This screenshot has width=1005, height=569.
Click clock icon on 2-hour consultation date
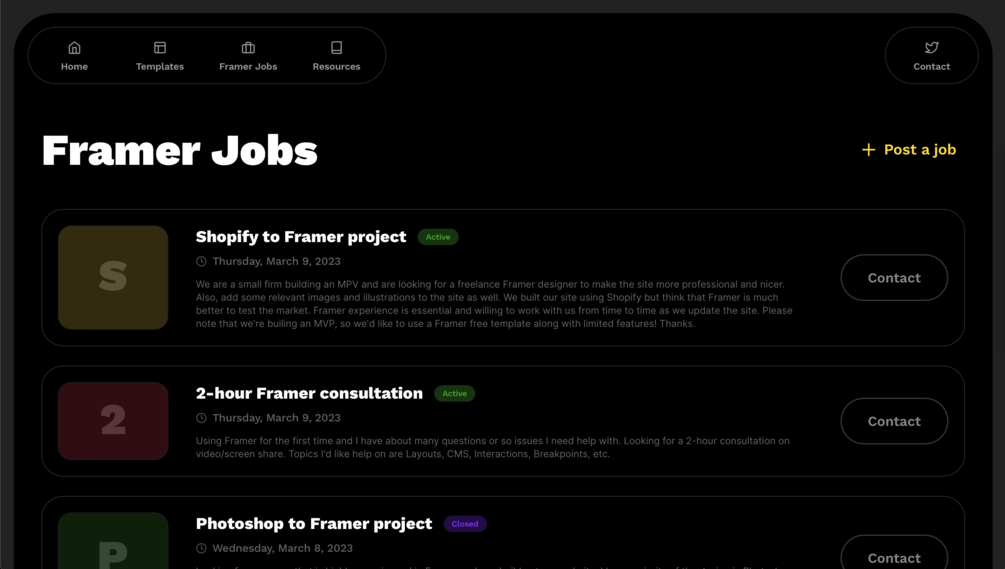pyautogui.click(x=201, y=418)
